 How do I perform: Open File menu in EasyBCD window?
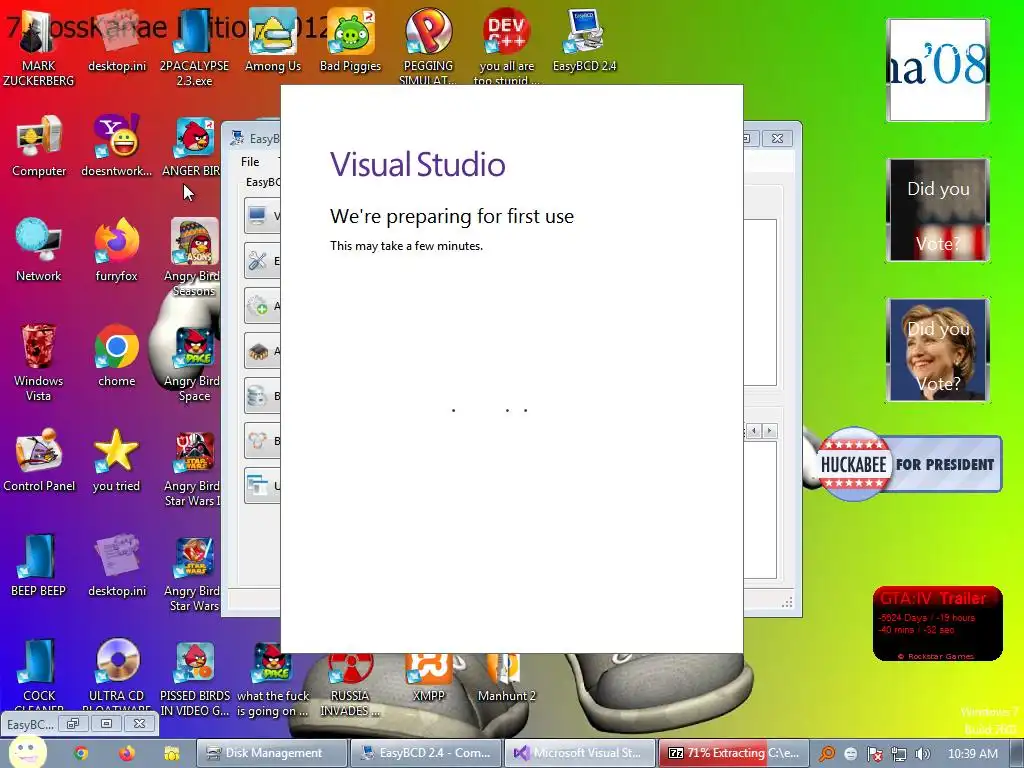(x=250, y=161)
